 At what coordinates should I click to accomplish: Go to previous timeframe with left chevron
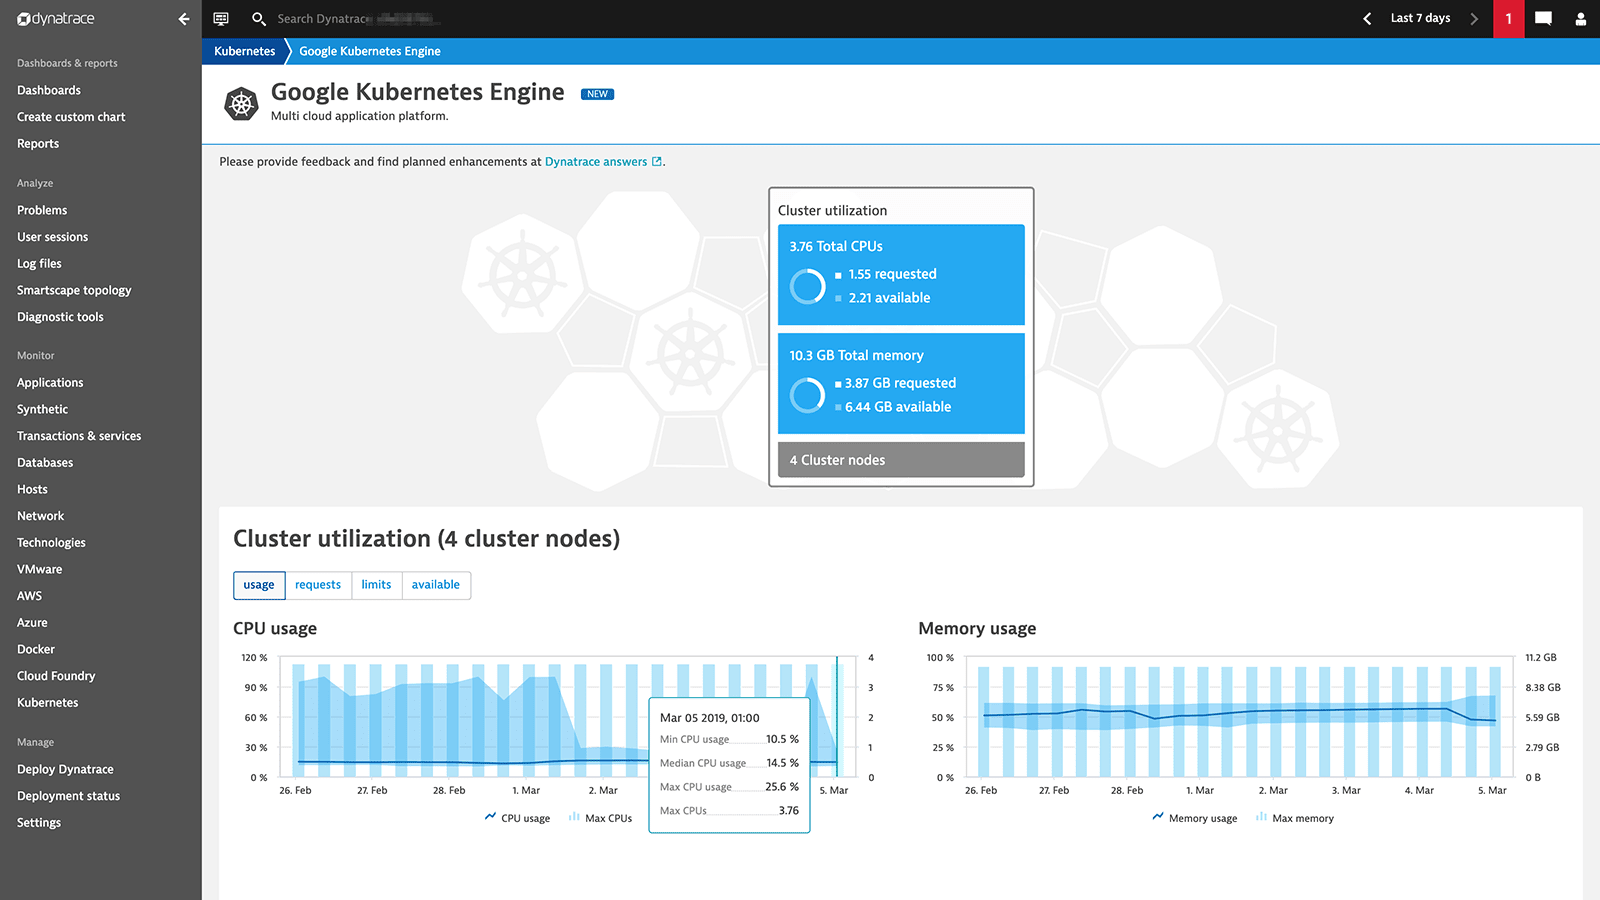(x=1367, y=19)
